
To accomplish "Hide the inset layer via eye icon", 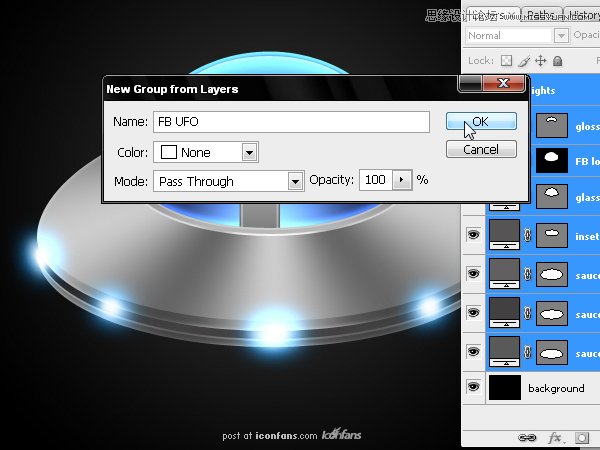I will coord(473,234).
